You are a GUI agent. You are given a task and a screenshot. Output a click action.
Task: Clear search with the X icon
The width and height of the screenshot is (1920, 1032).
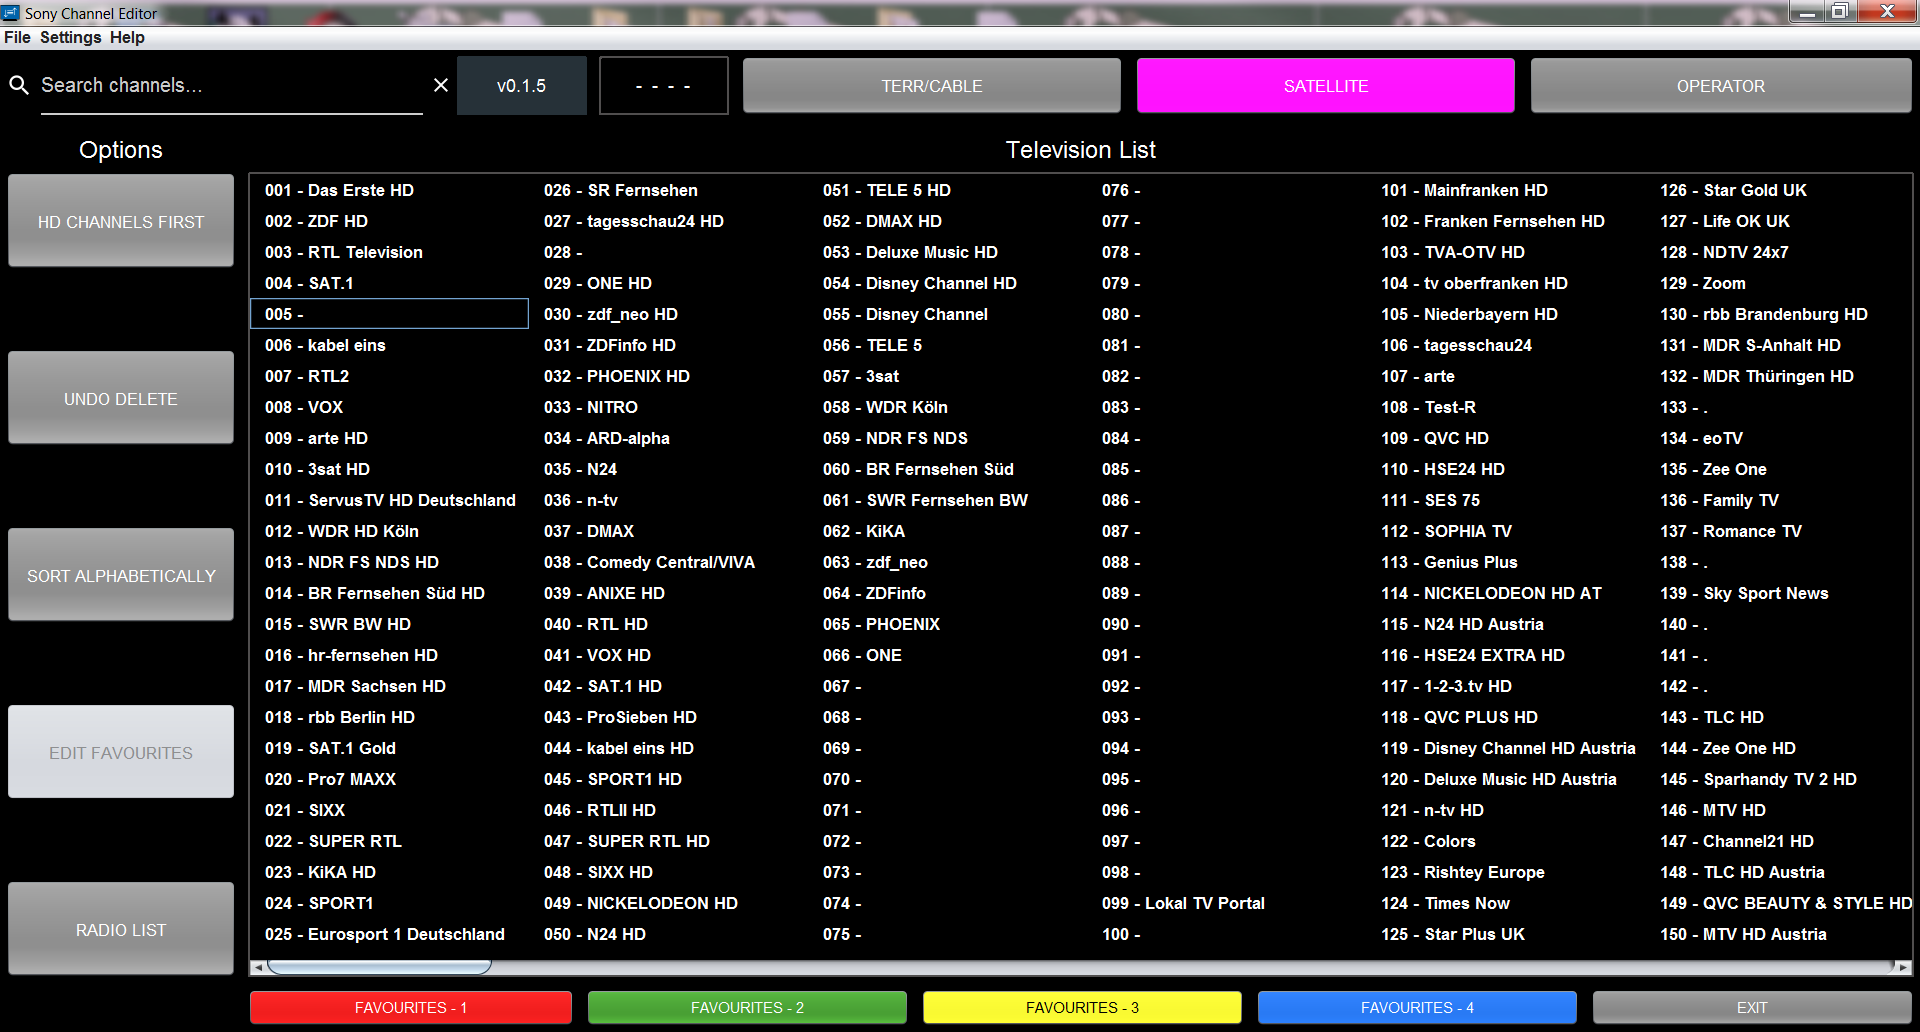click(440, 85)
